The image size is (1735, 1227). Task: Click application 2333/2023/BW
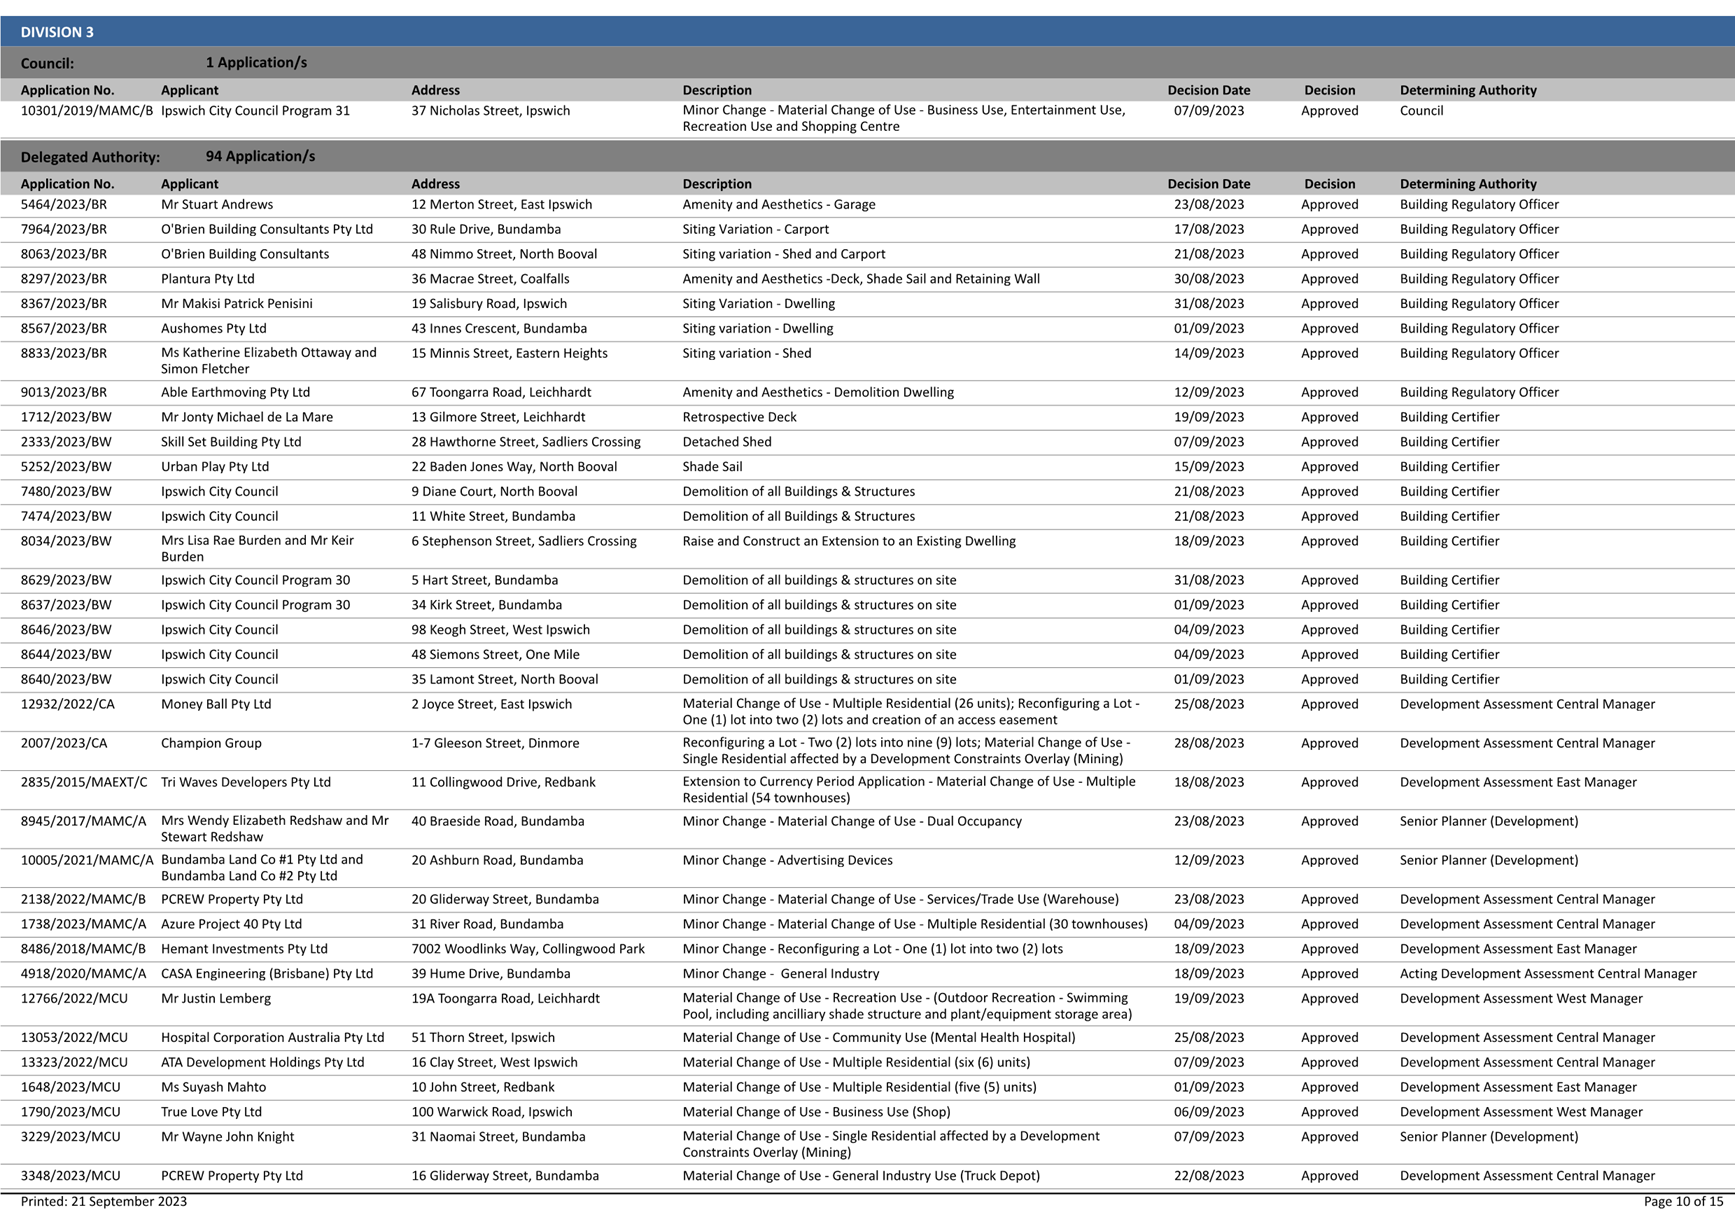[x=66, y=442]
